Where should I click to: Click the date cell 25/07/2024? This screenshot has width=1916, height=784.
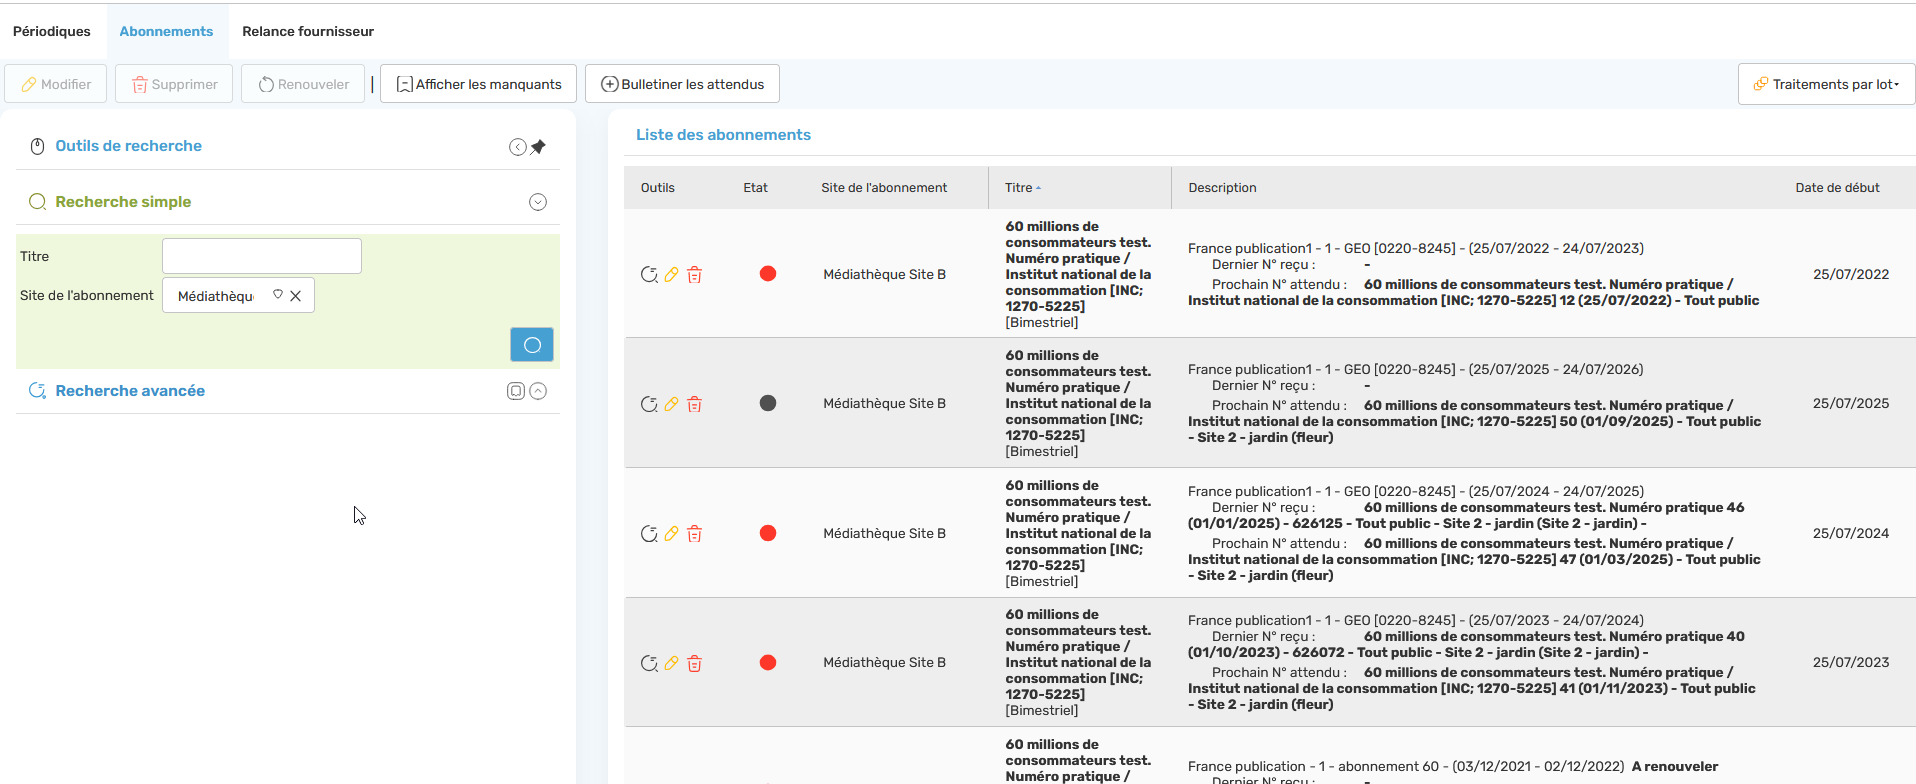coord(1851,533)
